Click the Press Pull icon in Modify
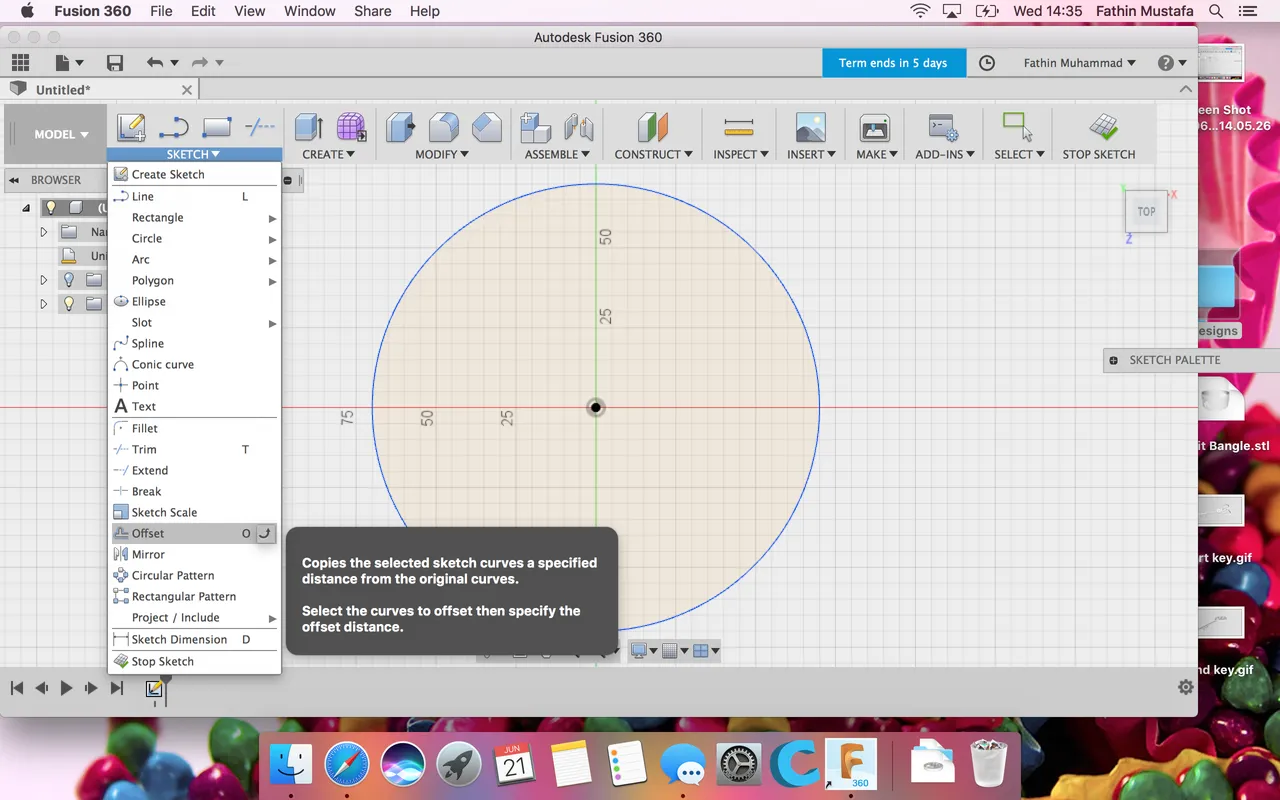1280x800 pixels. point(401,127)
